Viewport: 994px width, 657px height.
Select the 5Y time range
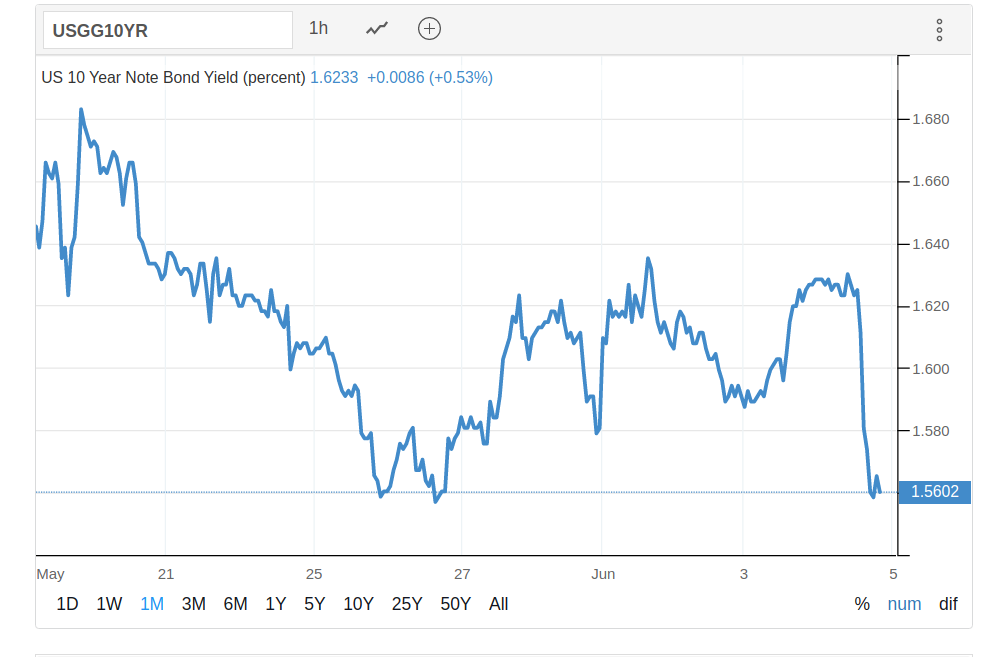point(314,604)
